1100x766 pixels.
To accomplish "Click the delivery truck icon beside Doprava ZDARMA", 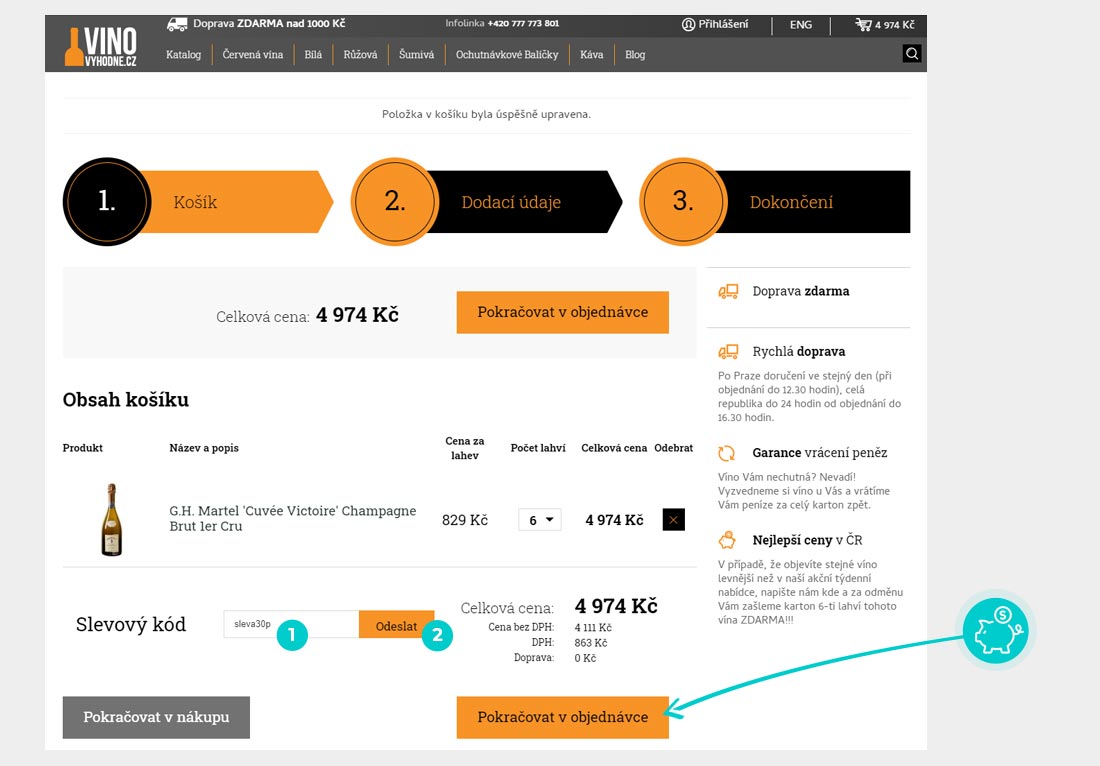I will pyautogui.click(x=177, y=24).
